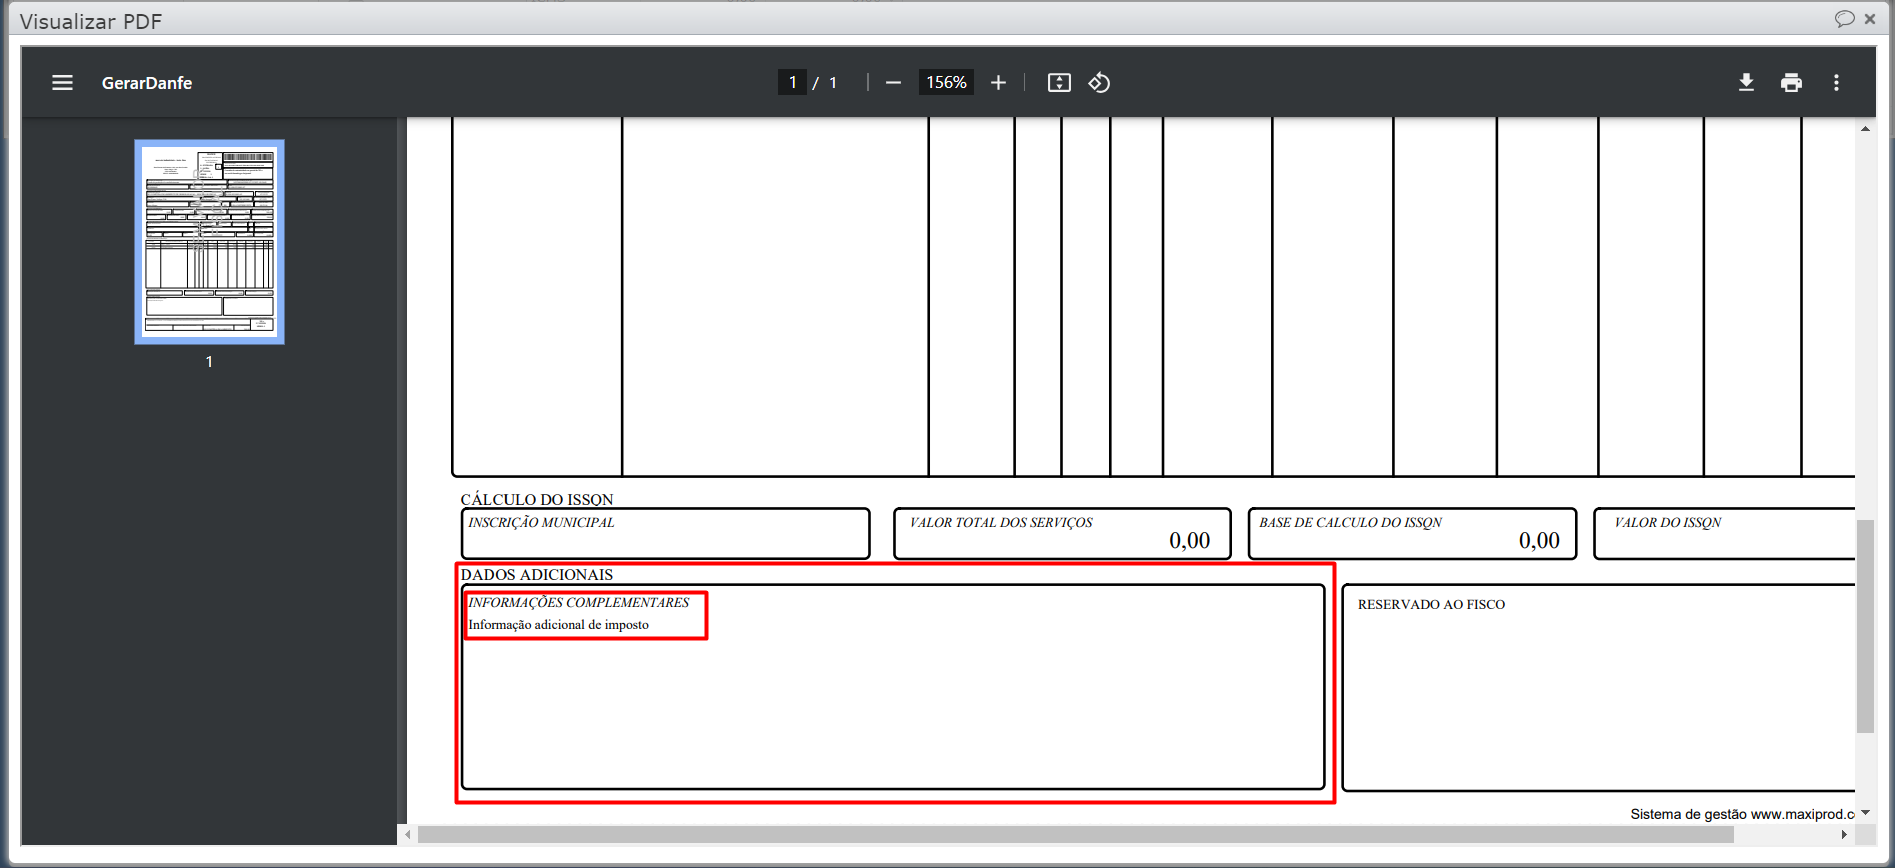The image size is (1895, 868).
Task: Click 'Informação adicional de imposto' text
Action: [x=559, y=625]
